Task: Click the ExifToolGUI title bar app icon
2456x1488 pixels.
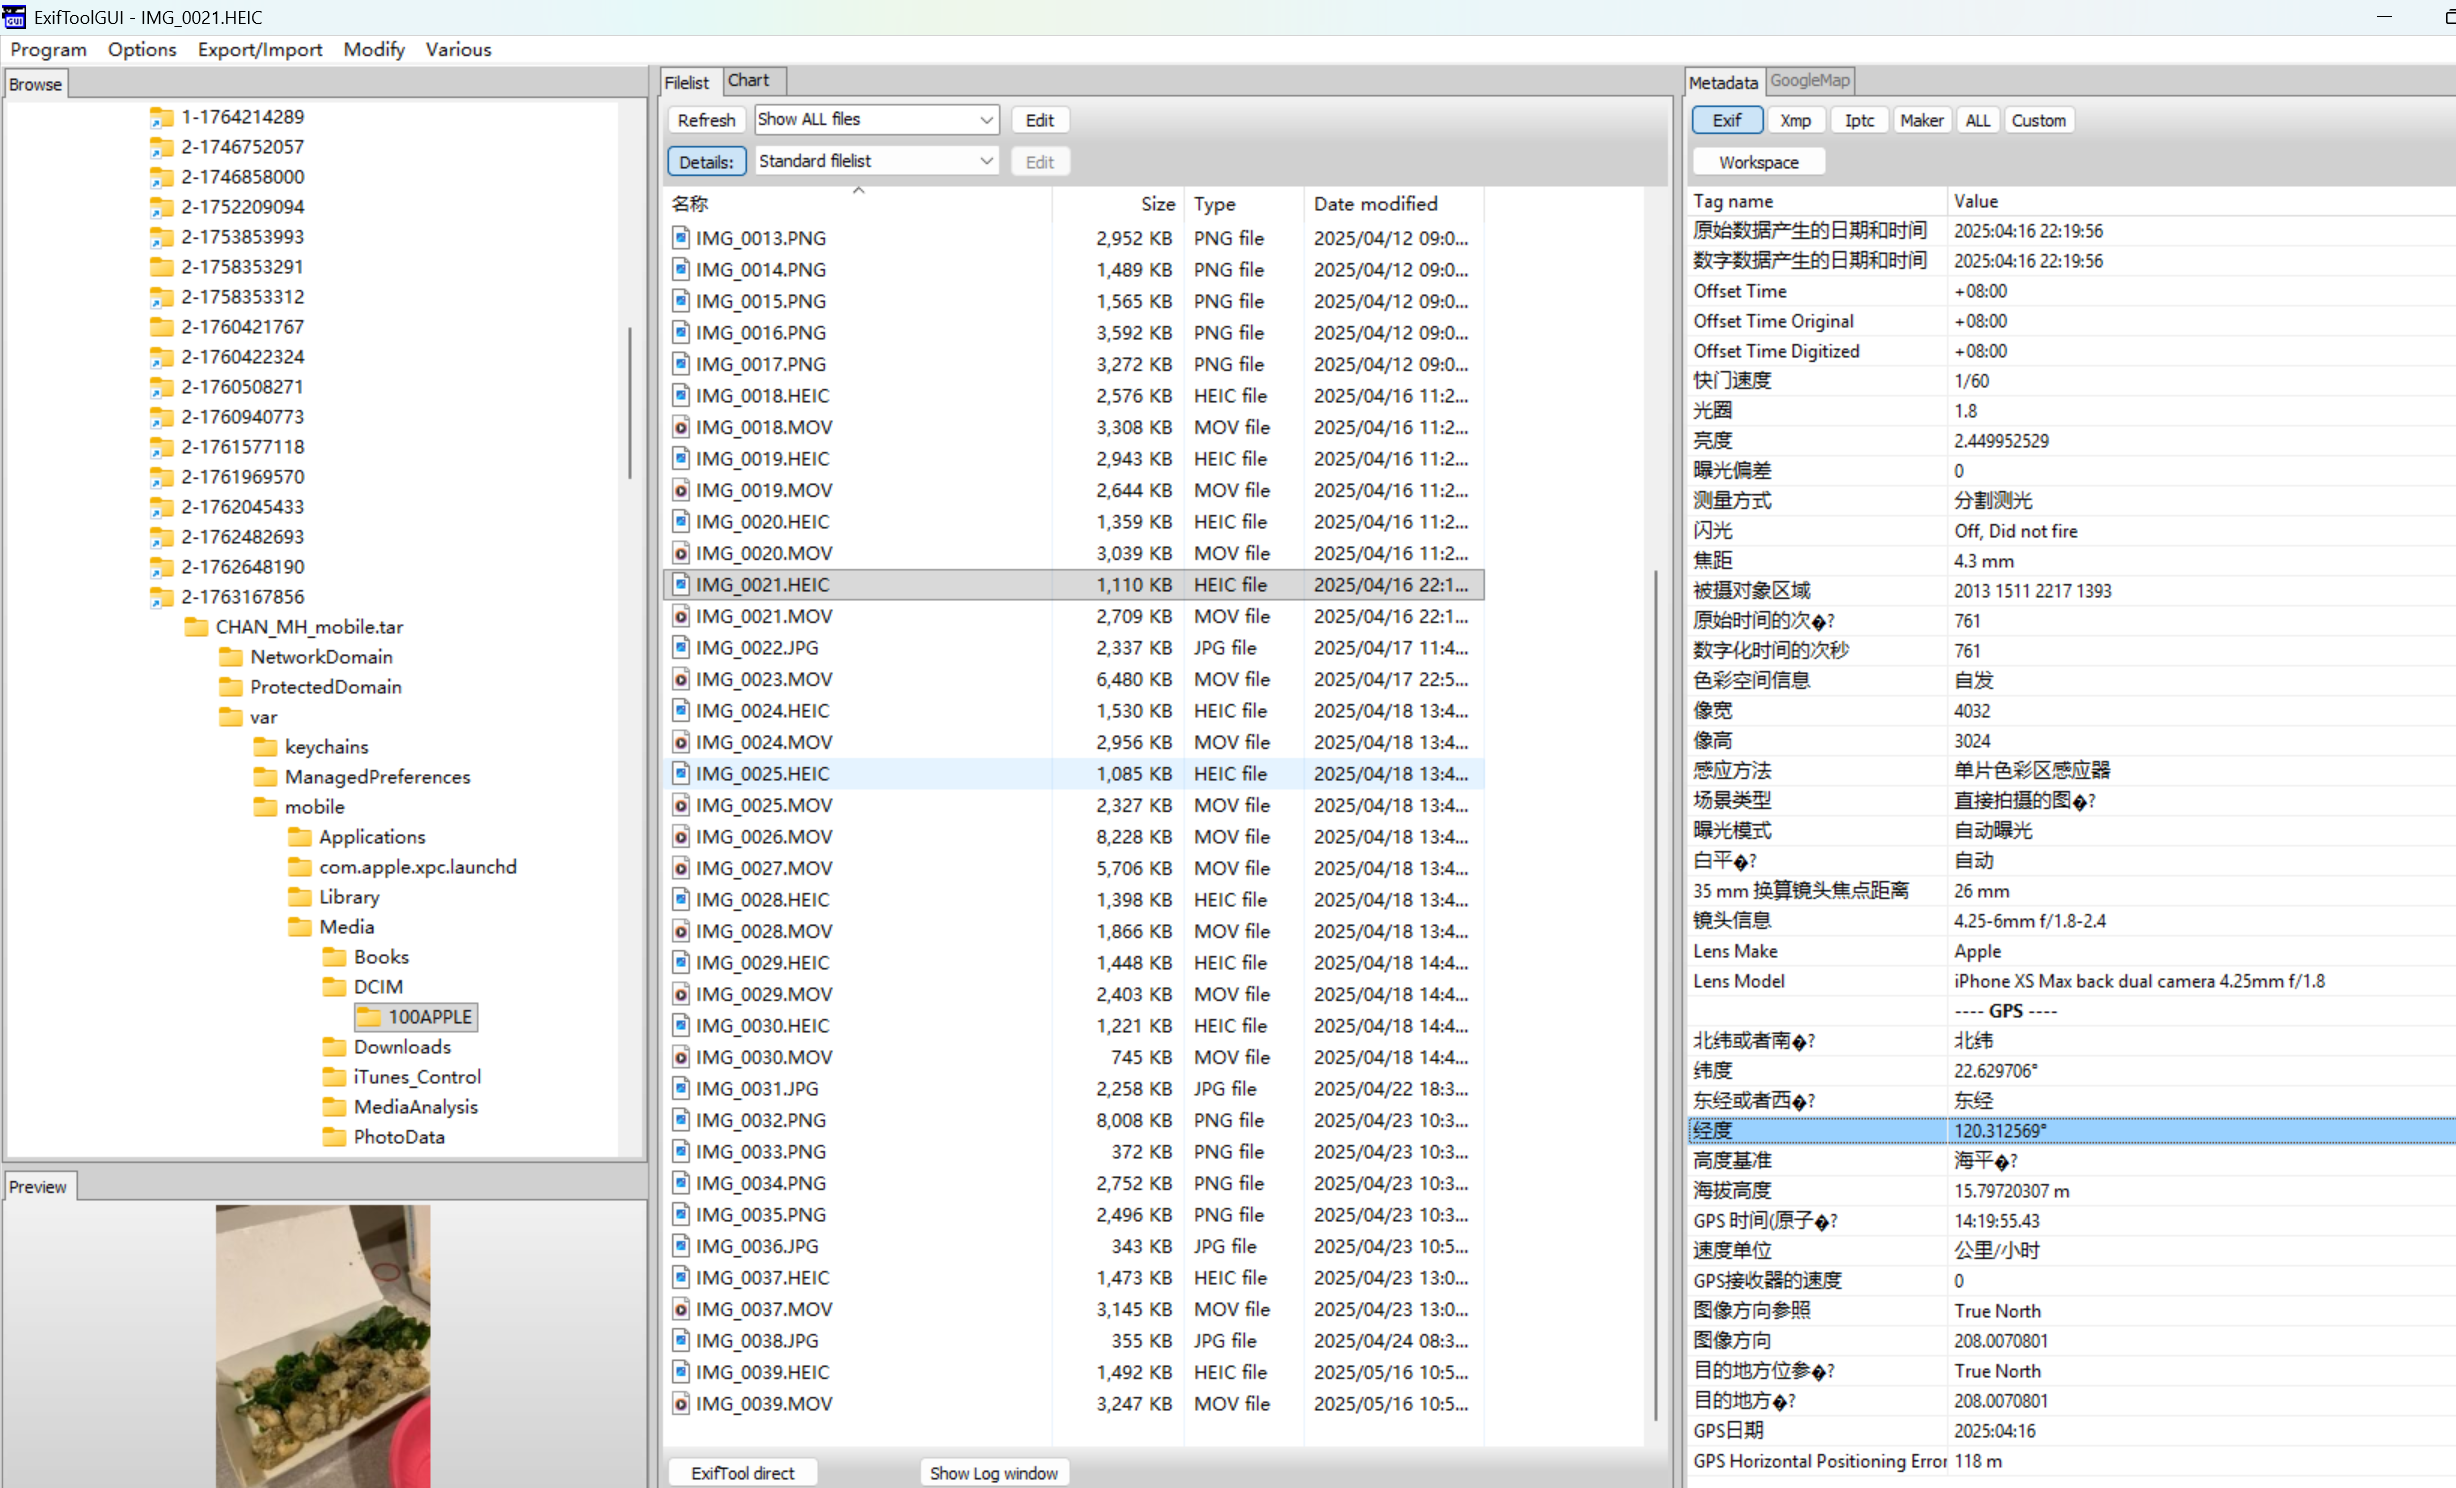Action: (15, 17)
